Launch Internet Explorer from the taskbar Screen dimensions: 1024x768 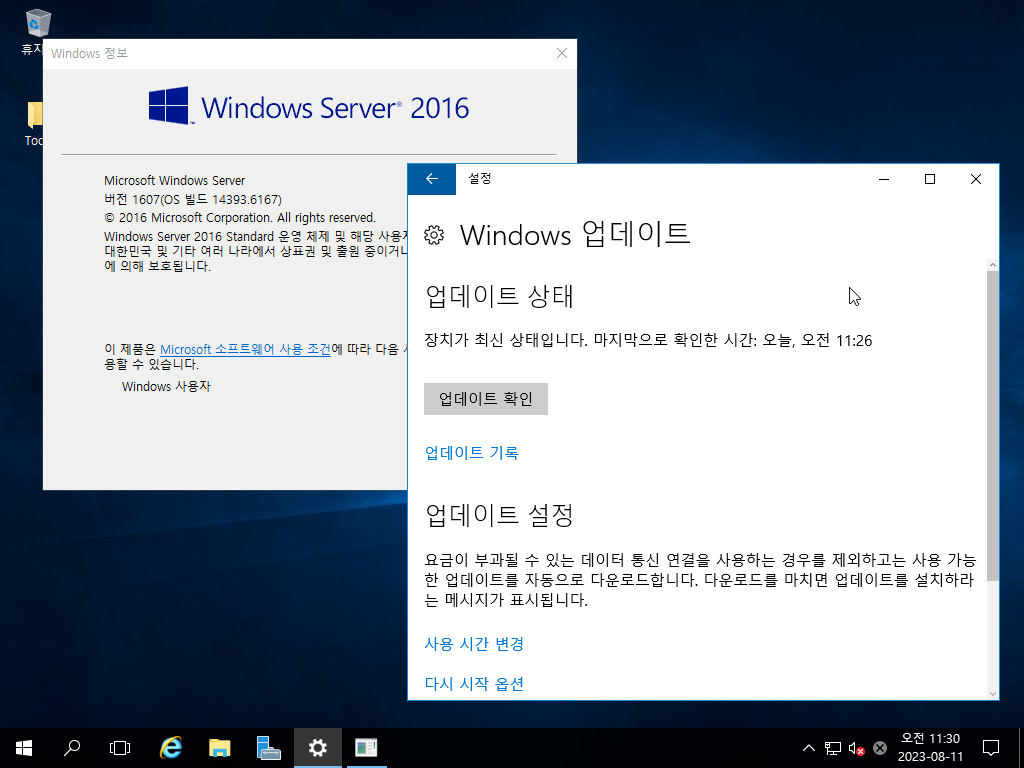coord(171,748)
